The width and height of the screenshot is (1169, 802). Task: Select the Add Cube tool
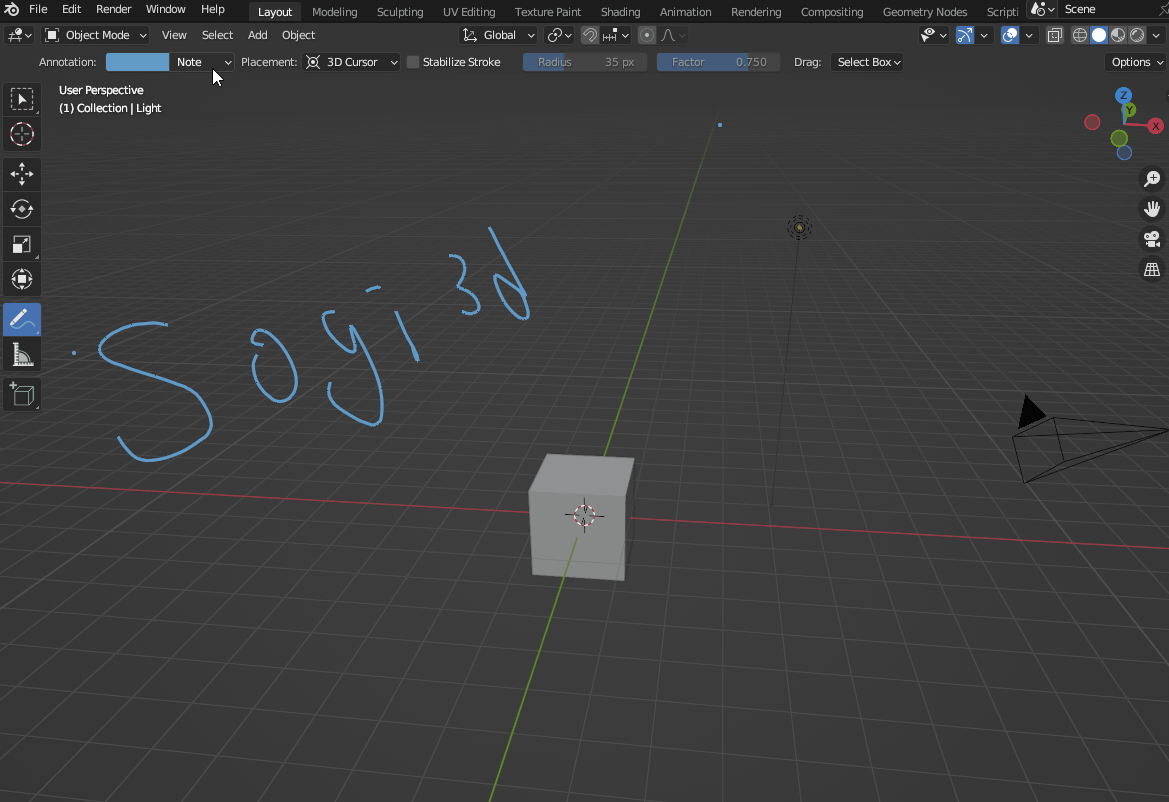point(22,394)
